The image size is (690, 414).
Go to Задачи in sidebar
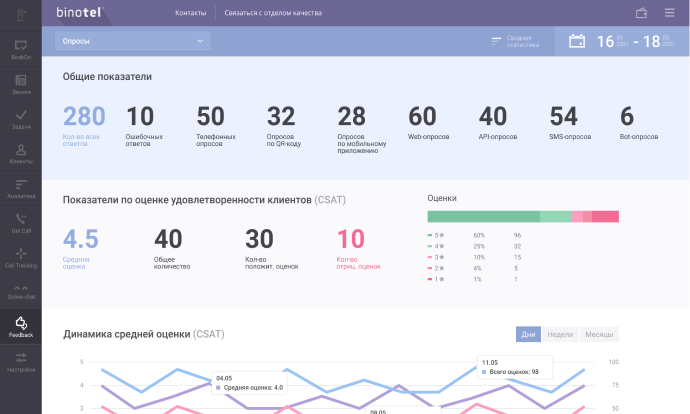coord(20,120)
